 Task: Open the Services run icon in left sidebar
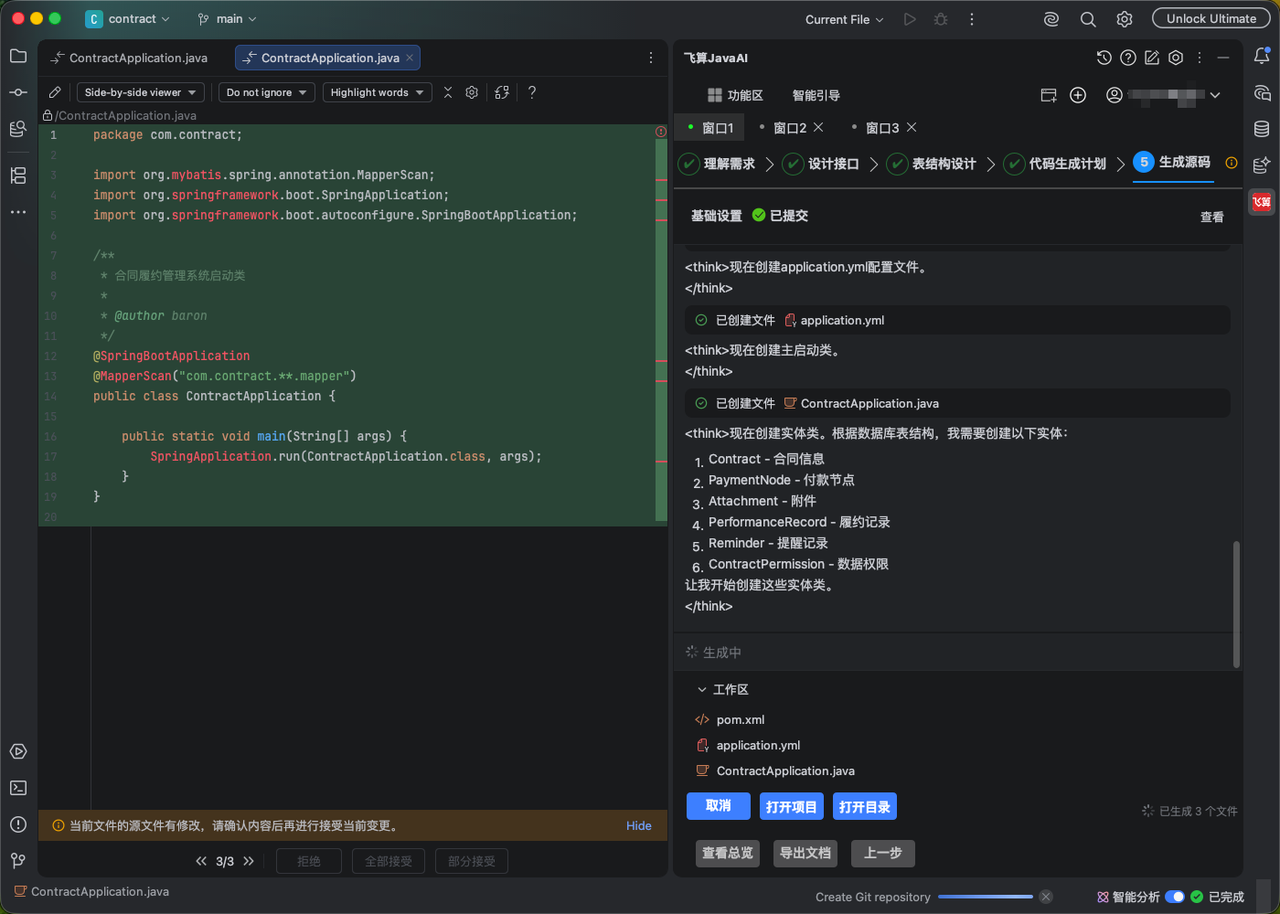18,752
